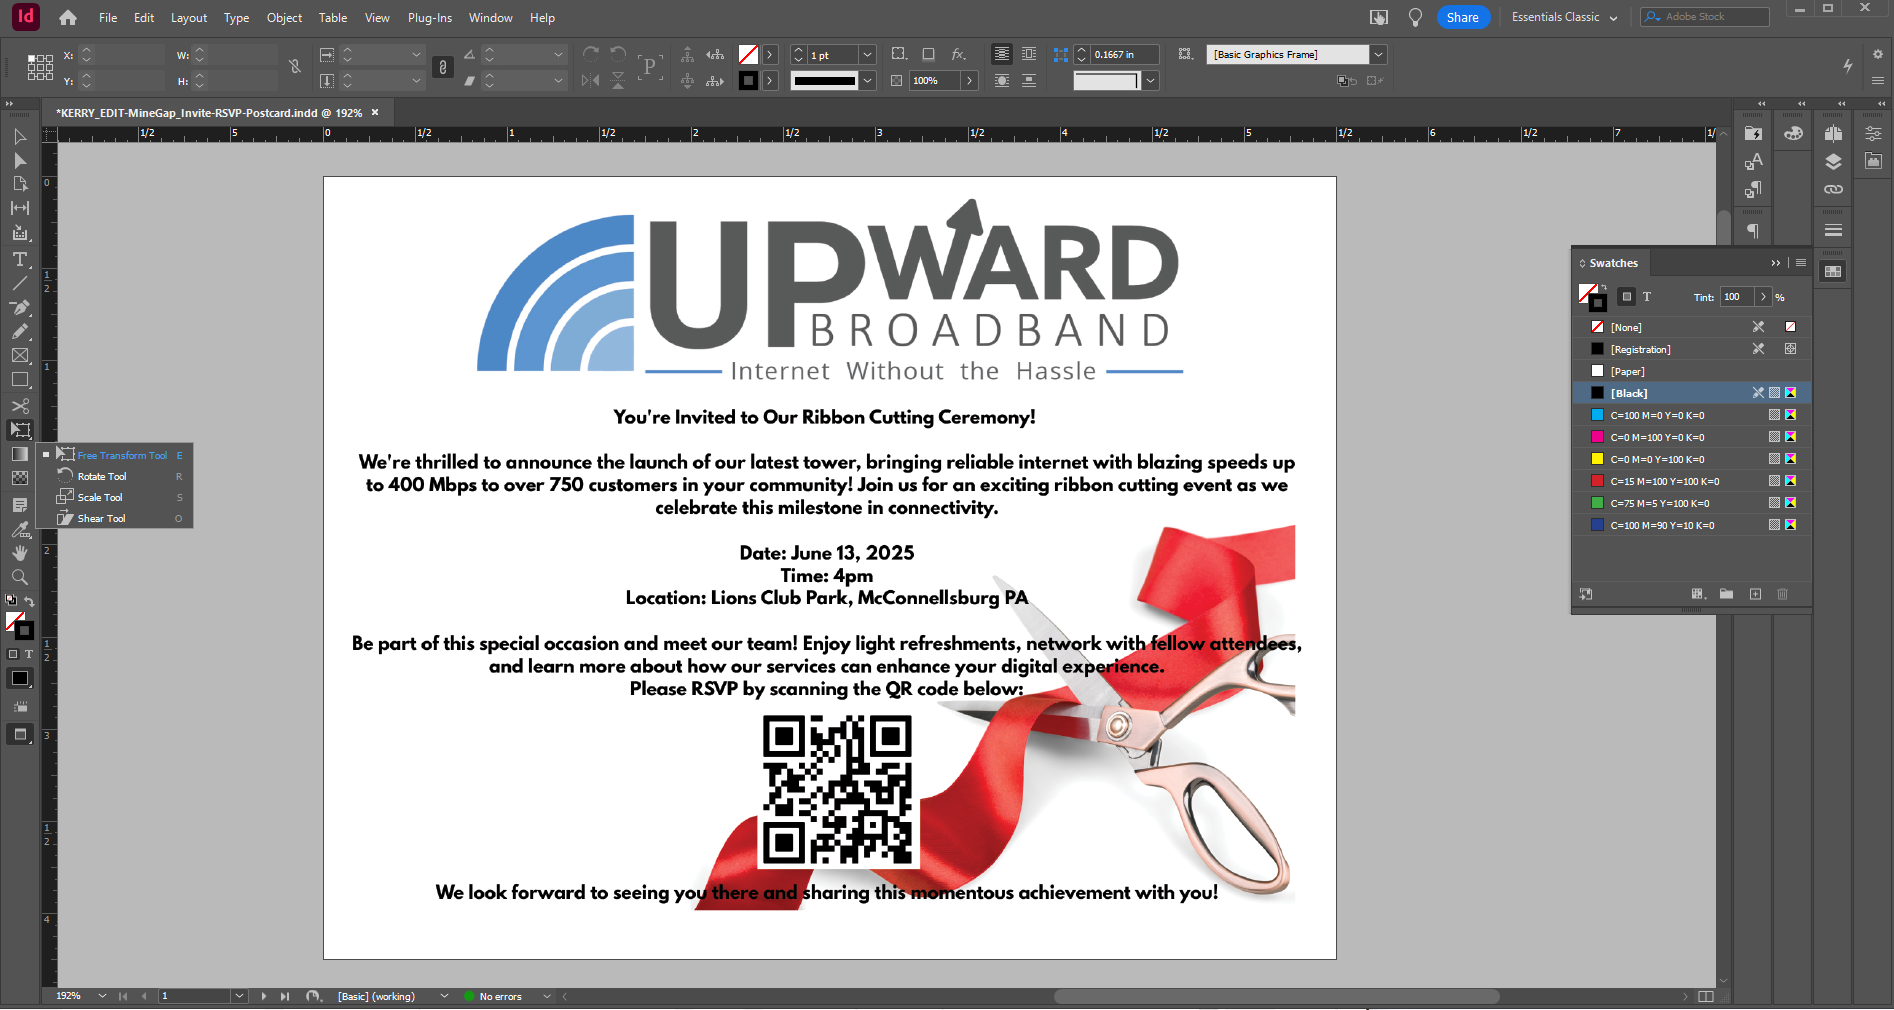
Task: Select the Type tool
Action: [19, 259]
